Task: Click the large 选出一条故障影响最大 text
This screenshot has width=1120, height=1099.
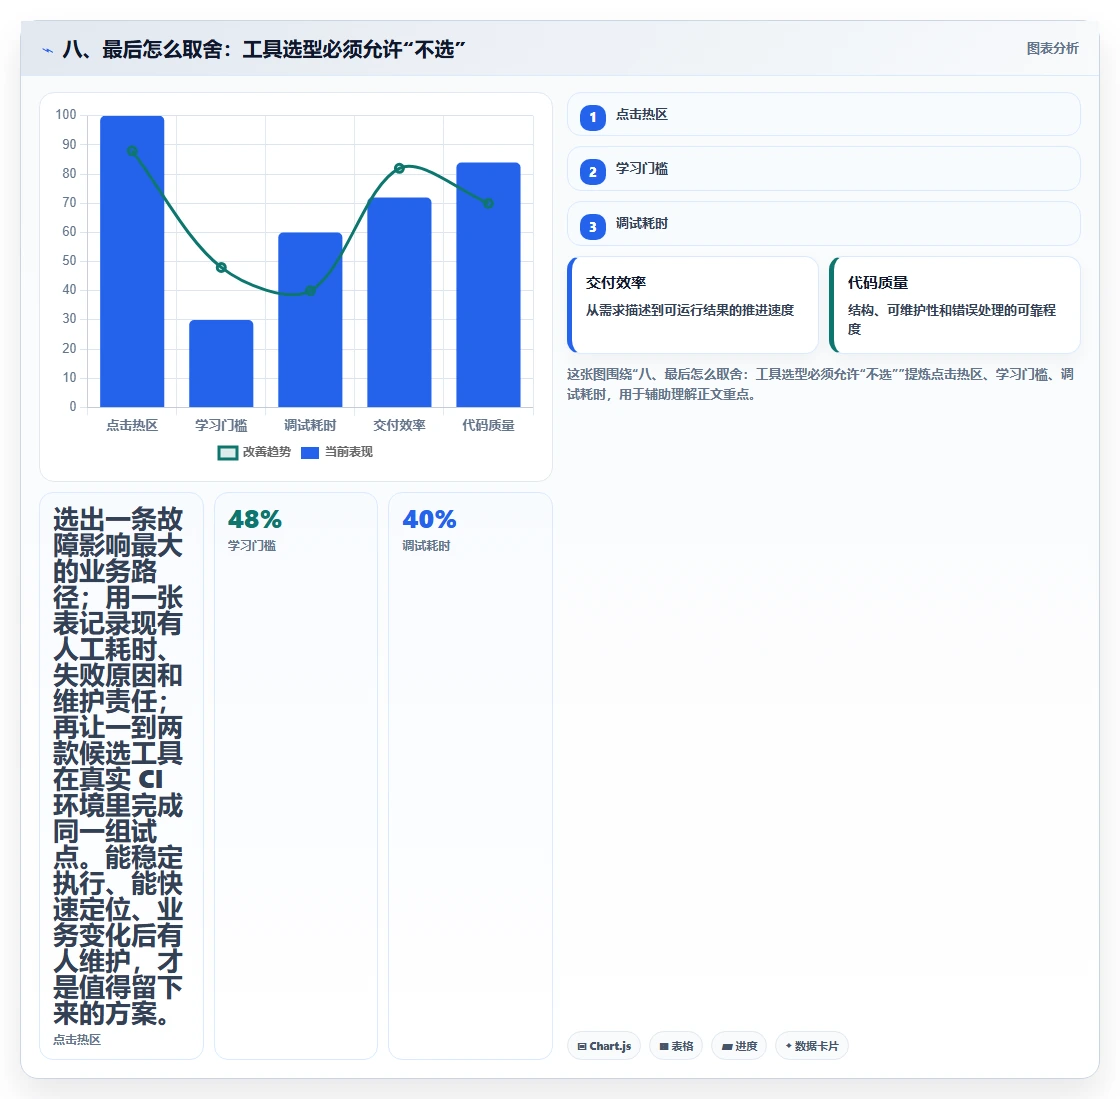Action: click(118, 766)
